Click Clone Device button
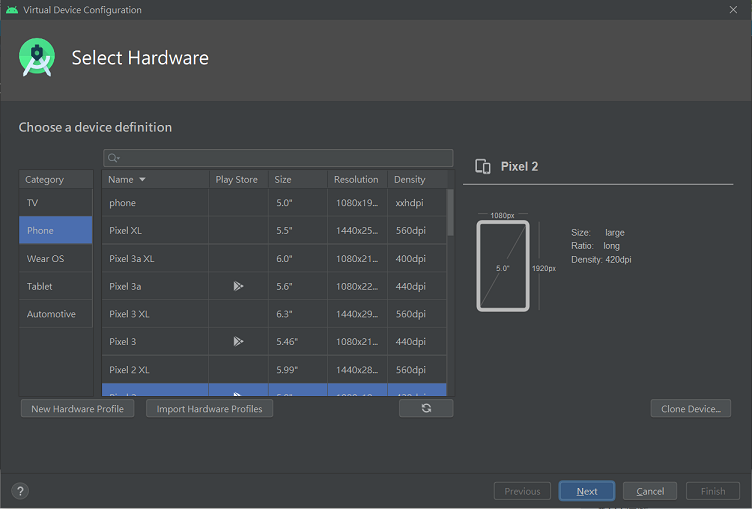 (691, 409)
